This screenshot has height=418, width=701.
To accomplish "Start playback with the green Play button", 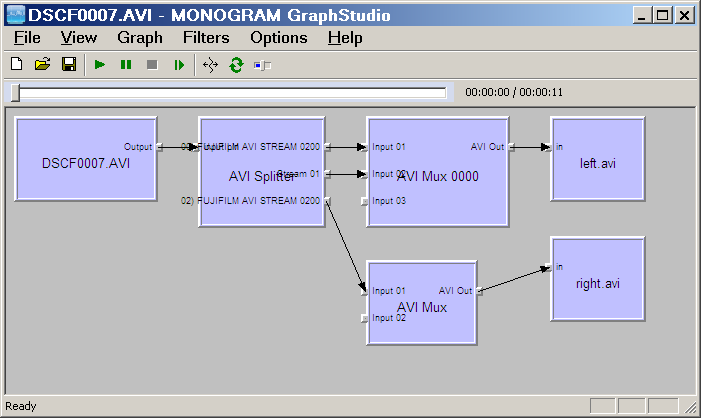I will (x=100, y=65).
